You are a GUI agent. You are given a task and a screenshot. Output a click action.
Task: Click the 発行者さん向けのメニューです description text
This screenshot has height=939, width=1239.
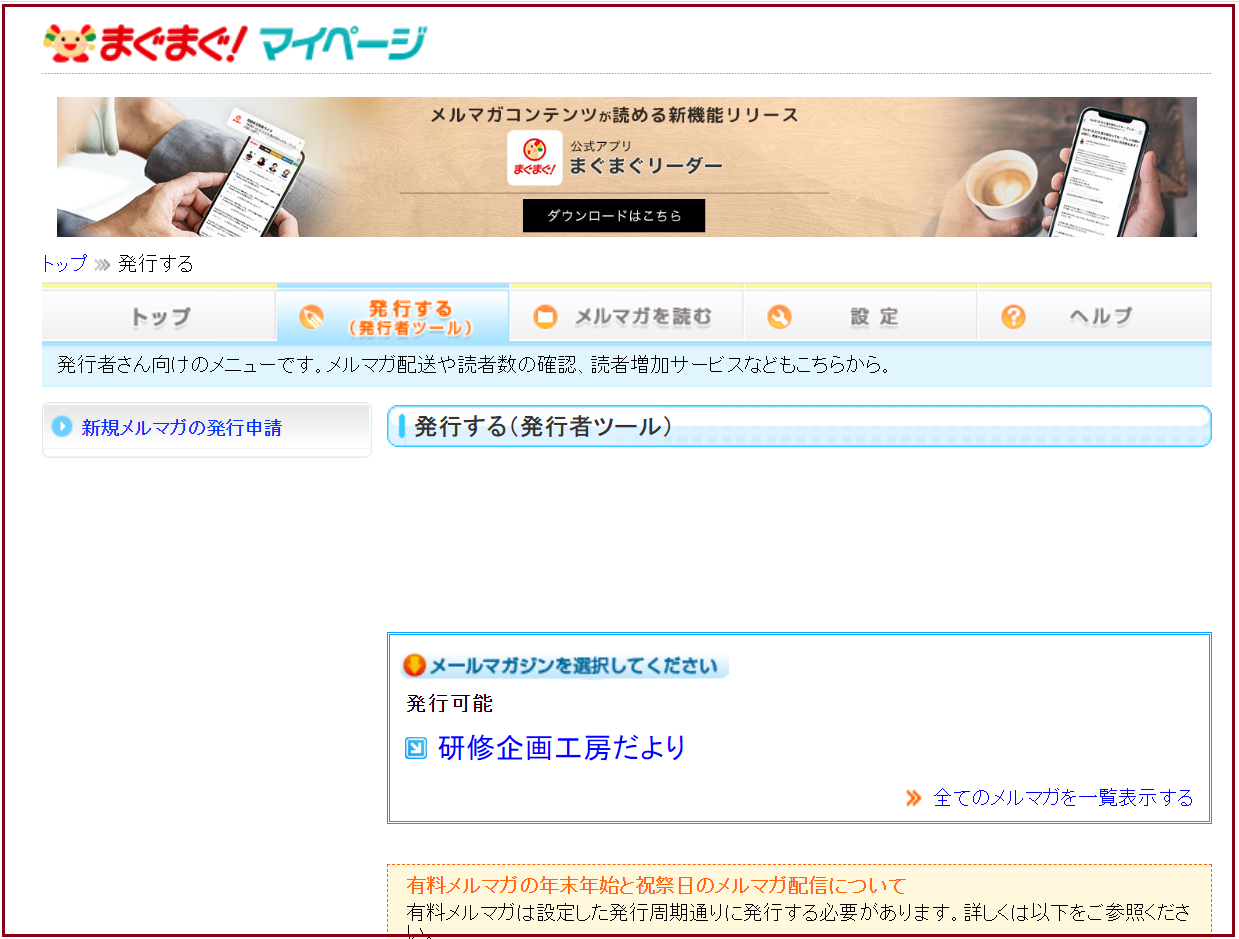pyautogui.click(x=473, y=365)
